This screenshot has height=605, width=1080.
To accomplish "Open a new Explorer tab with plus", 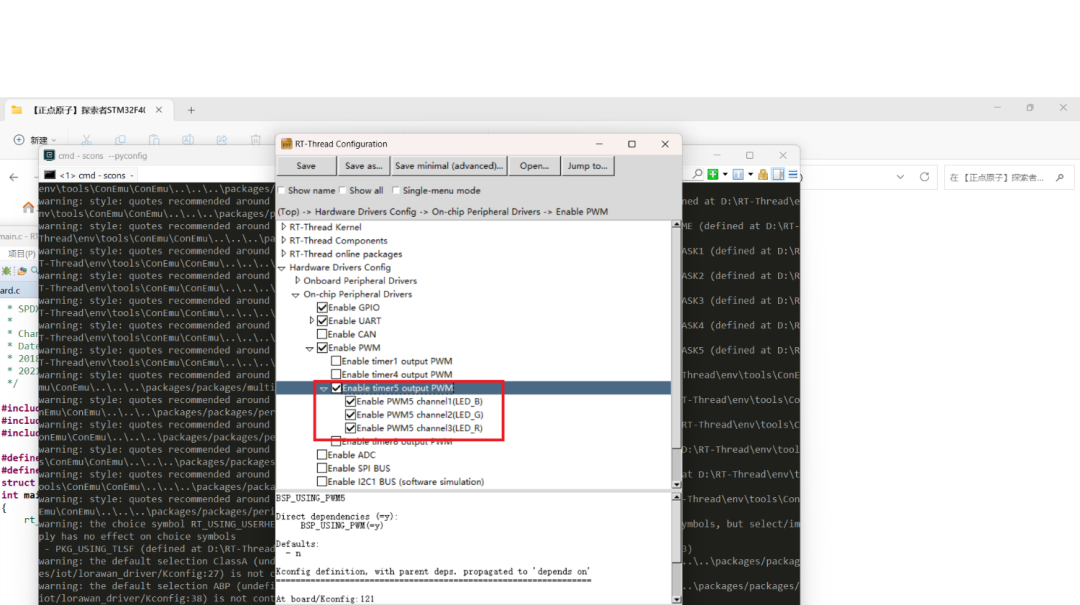I will click(191, 110).
